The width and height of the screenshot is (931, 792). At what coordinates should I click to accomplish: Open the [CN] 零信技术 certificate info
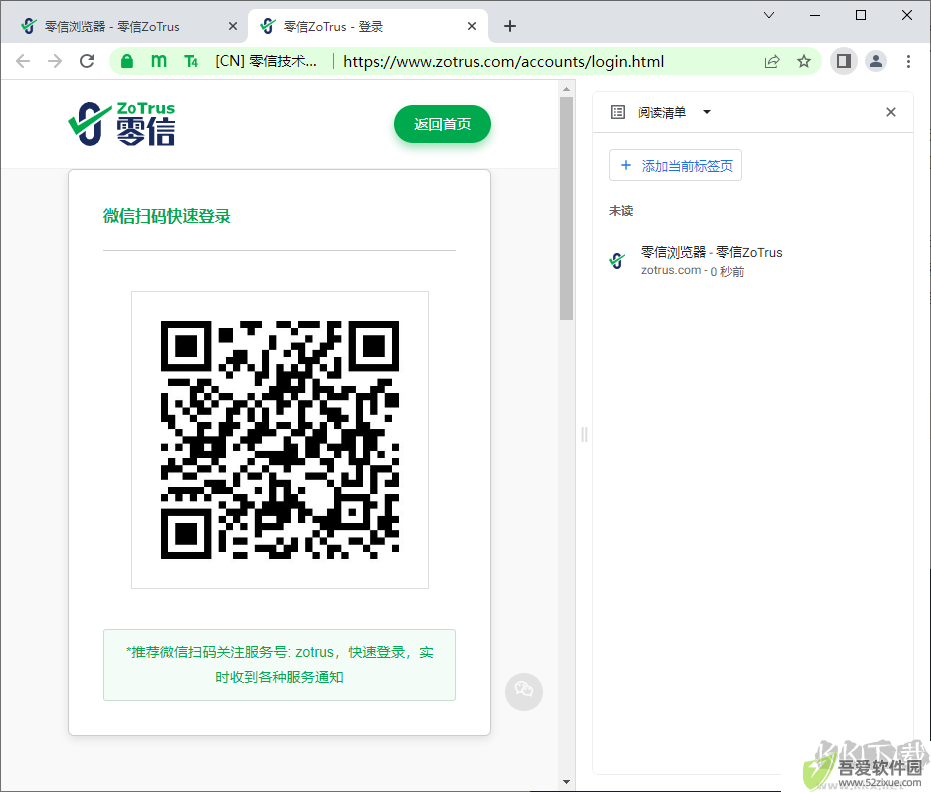[265, 61]
